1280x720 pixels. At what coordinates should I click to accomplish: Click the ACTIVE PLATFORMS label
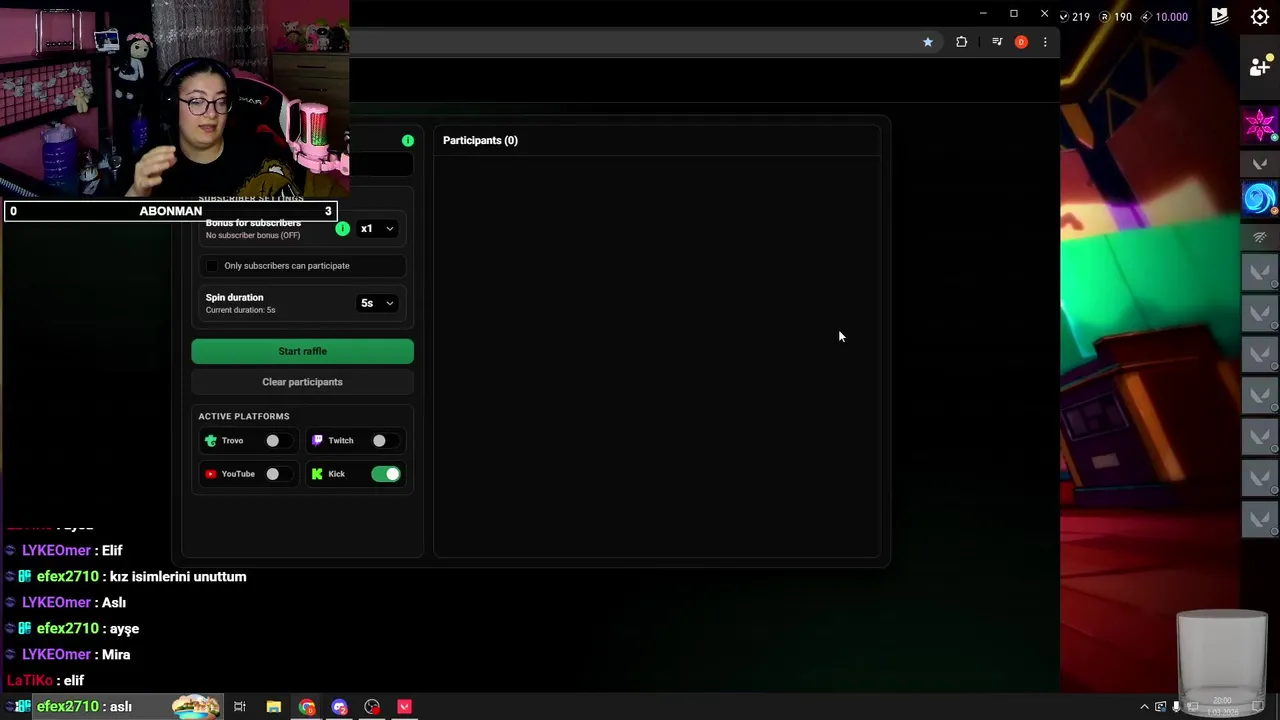point(244,416)
